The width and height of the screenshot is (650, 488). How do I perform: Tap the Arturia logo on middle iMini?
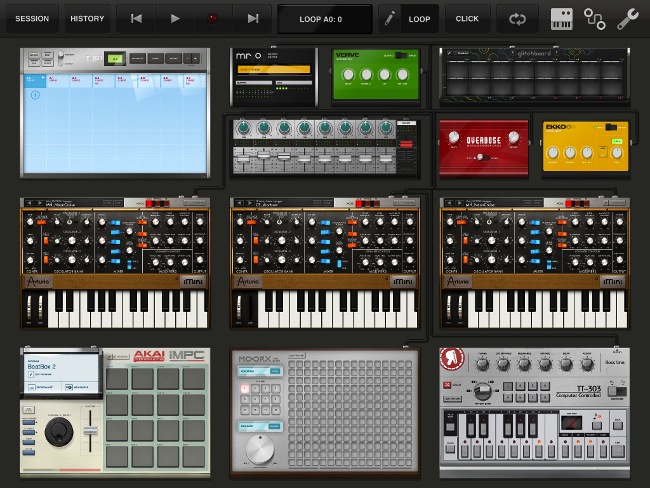[x=248, y=282]
